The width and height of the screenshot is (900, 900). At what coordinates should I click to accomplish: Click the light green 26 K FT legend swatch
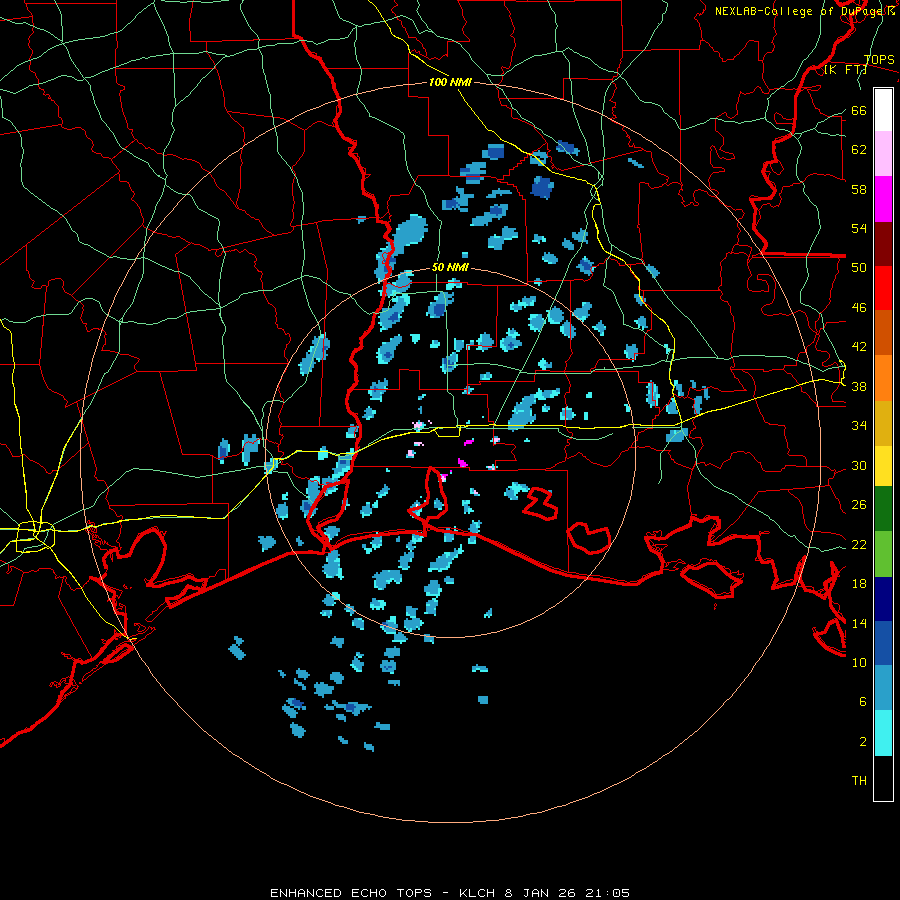coord(883,554)
